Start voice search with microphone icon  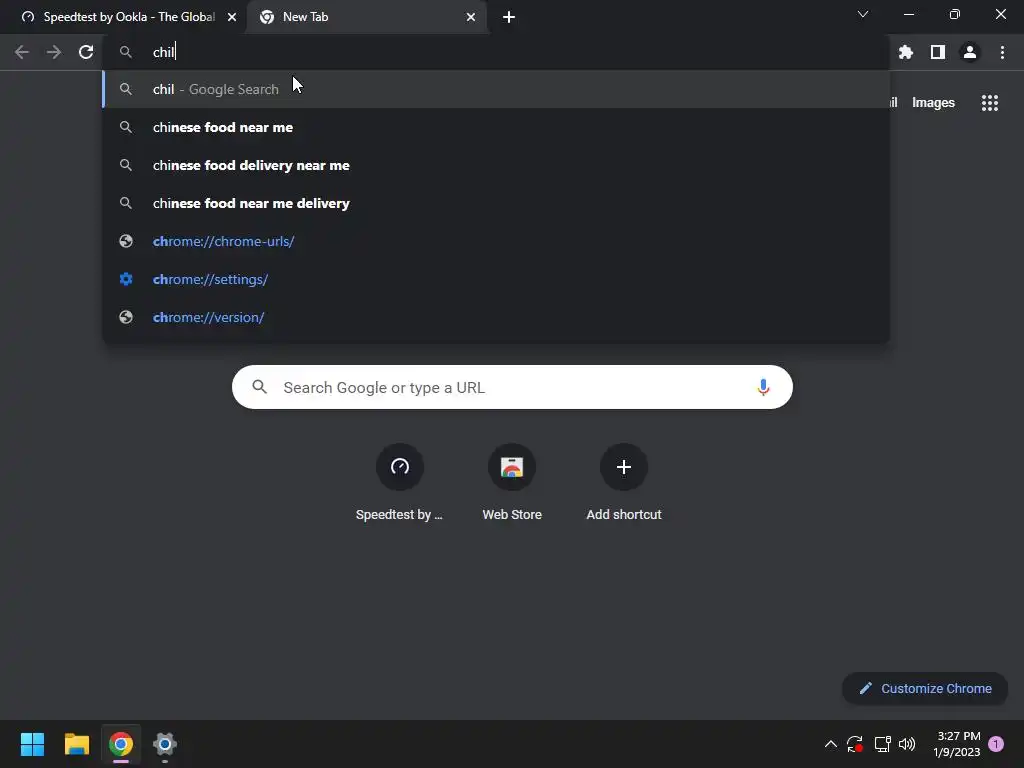tap(763, 387)
